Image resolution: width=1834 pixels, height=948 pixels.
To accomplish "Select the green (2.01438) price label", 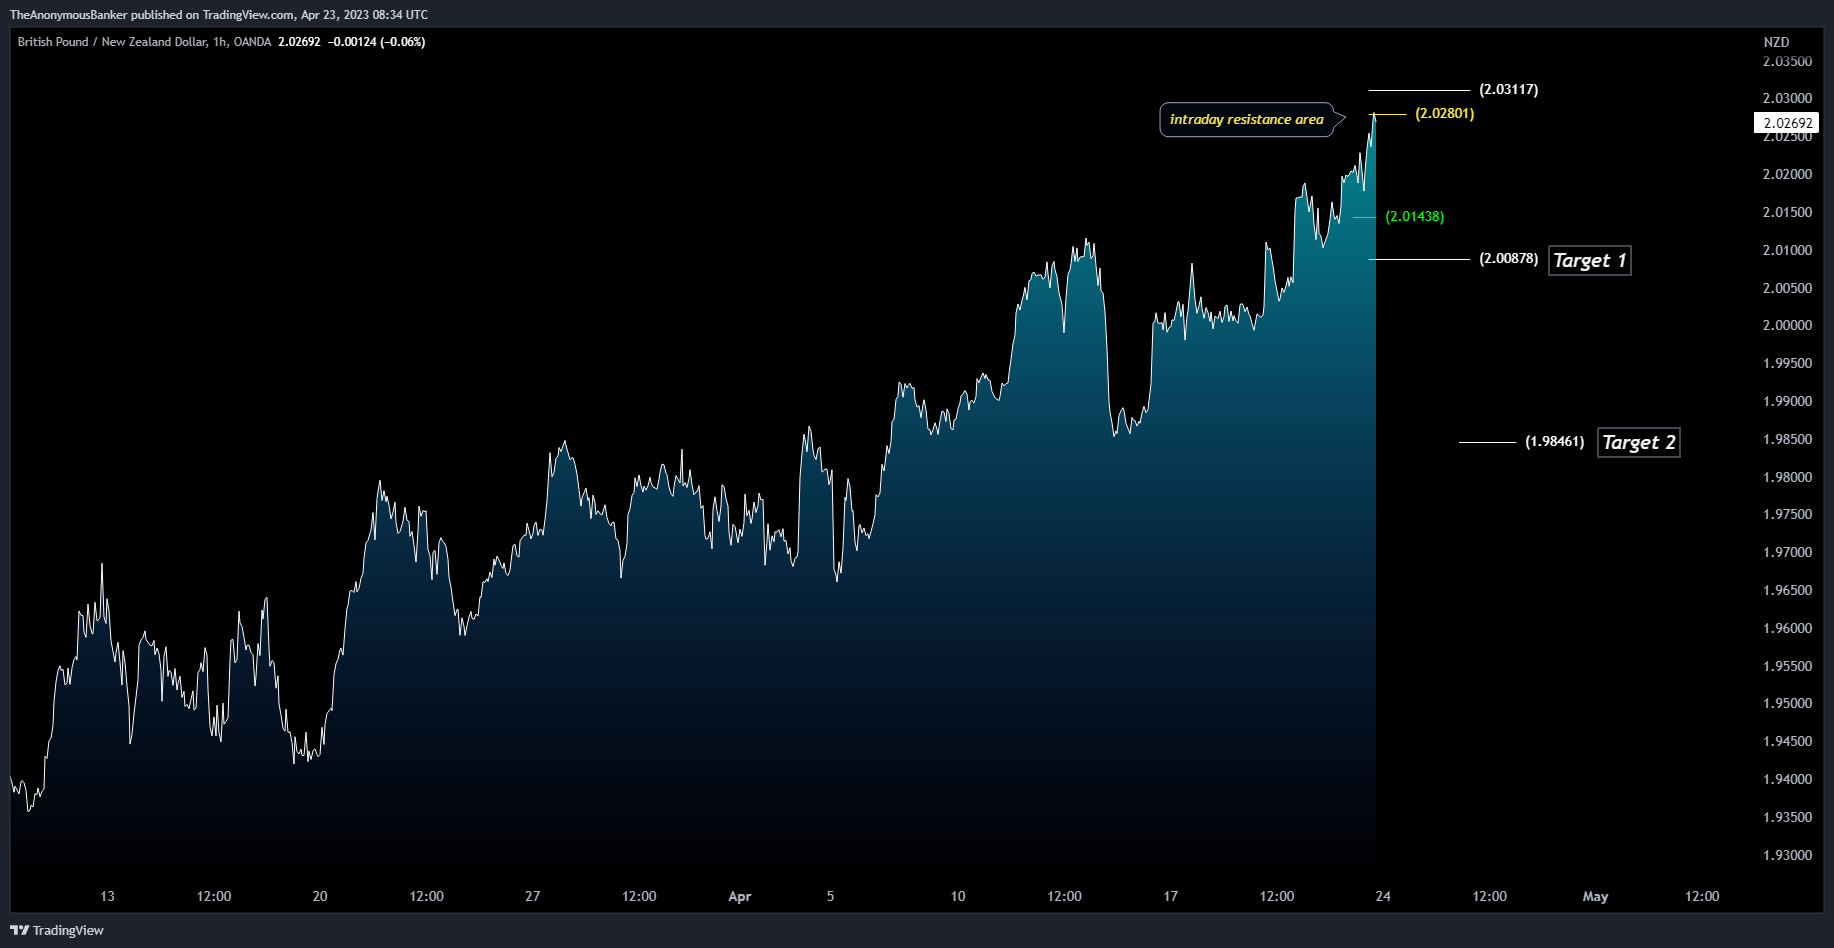I will tap(1415, 216).
